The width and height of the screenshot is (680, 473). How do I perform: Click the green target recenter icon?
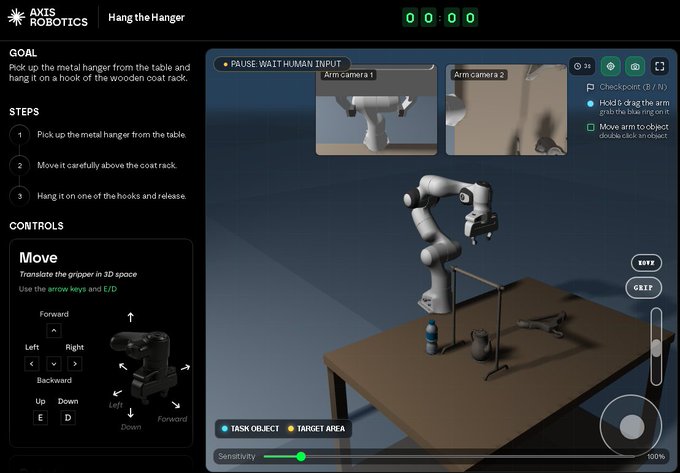tap(610, 66)
